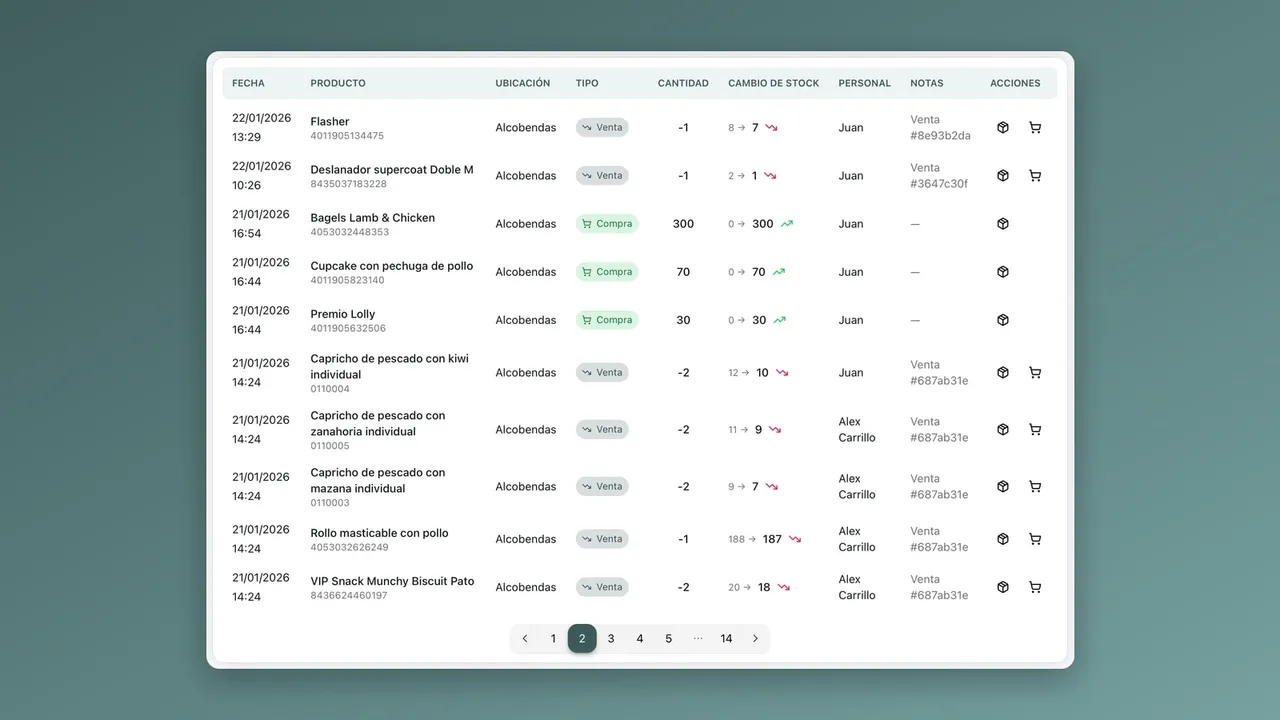Click package icon for Capricho con zanahoria row

tap(1003, 430)
